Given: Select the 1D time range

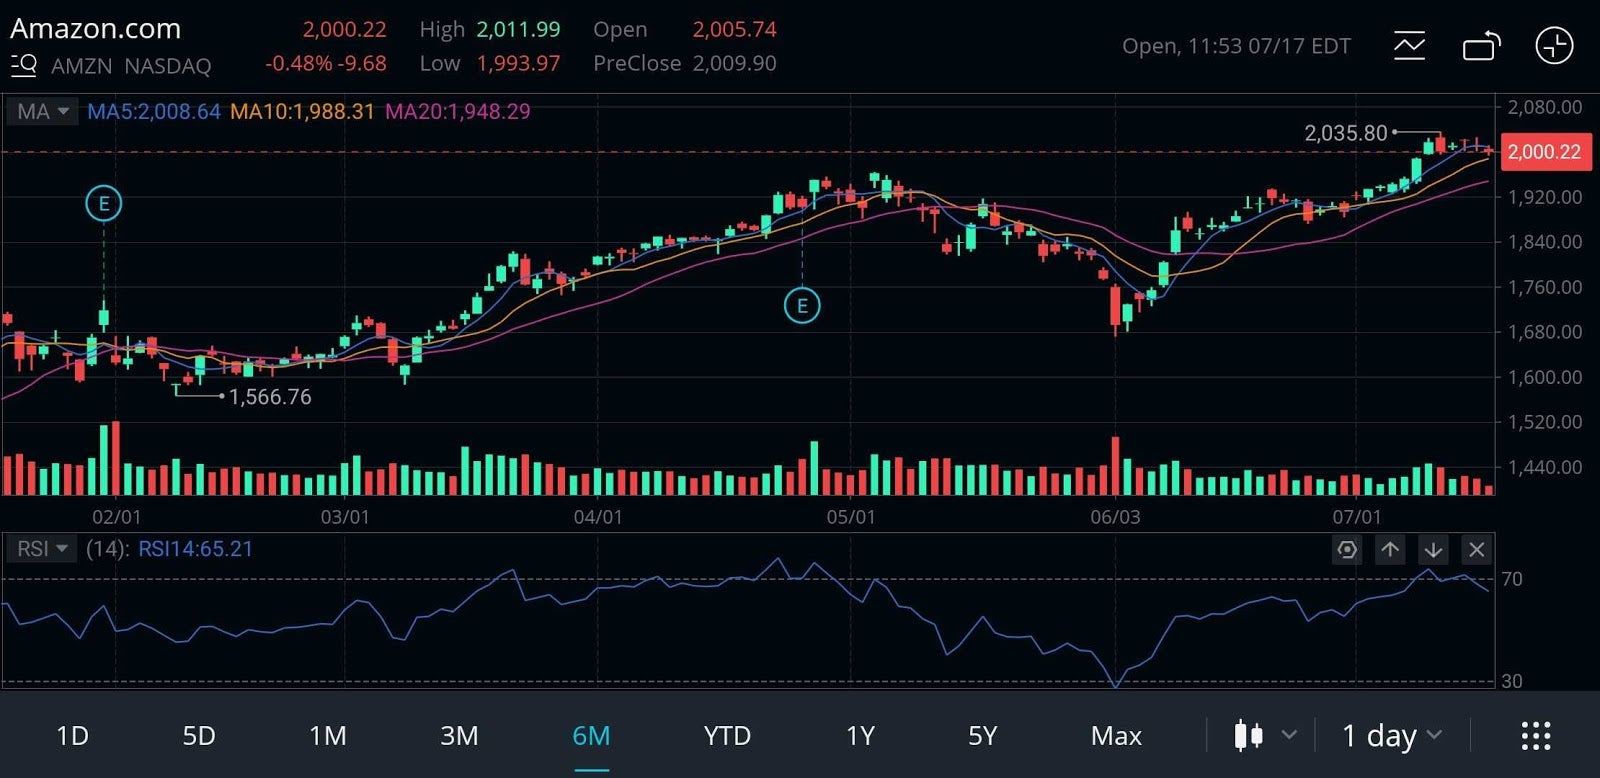Looking at the screenshot, I should tap(72, 736).
